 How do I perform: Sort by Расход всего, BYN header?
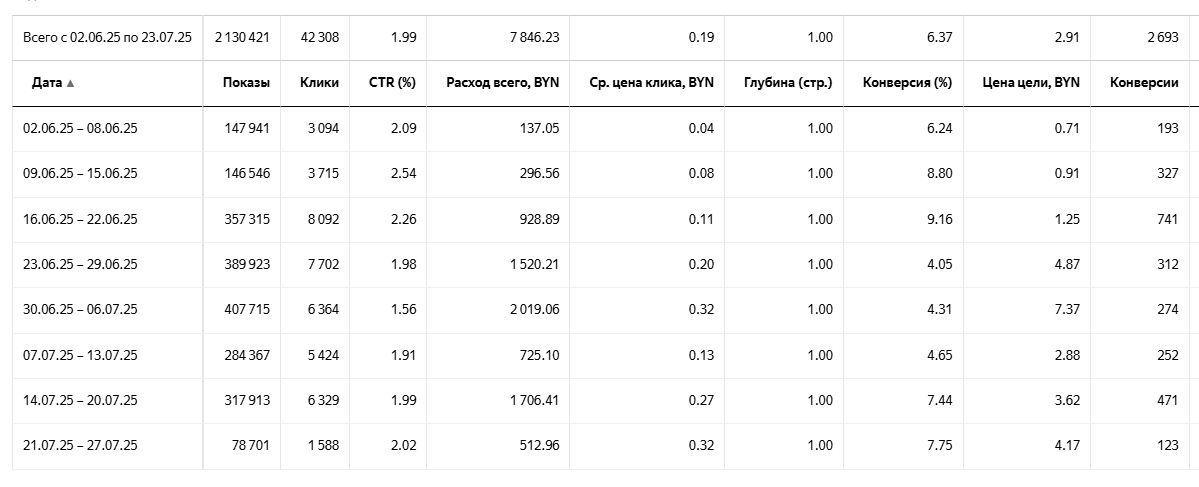pyautogui.click(x=503, y=83)
